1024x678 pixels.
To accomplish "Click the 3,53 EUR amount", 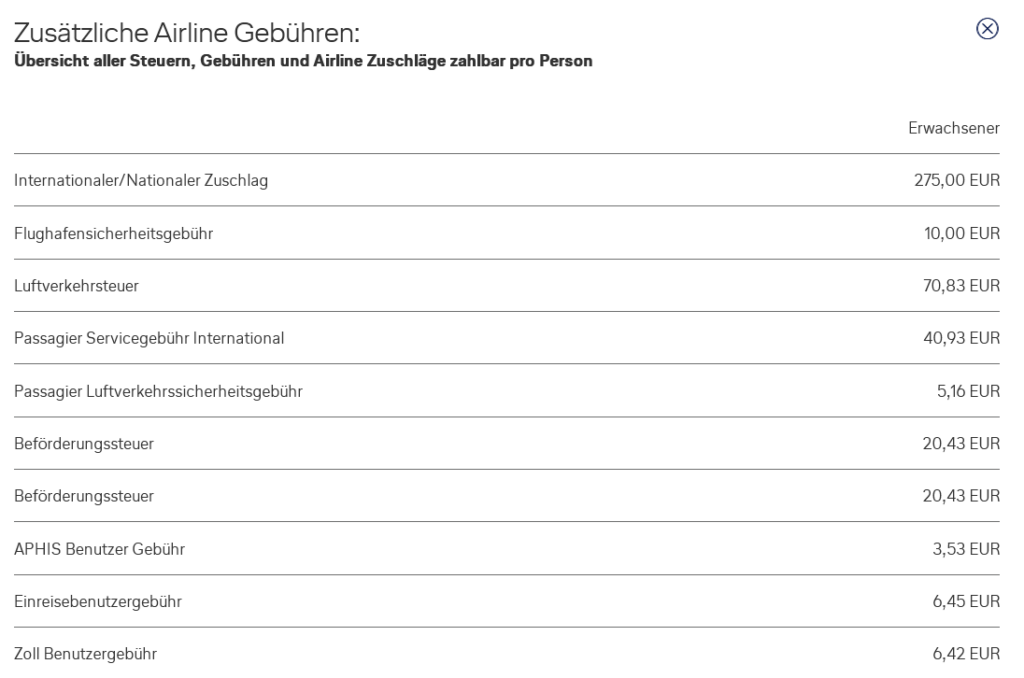I will pyautogui.click(x=964, y=549).
